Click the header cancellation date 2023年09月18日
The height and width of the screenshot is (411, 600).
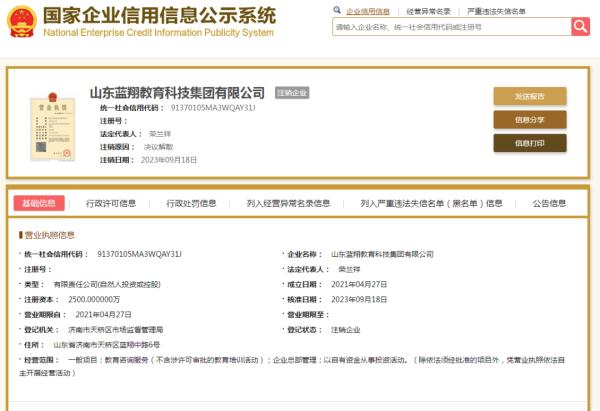tap(169, 160)
